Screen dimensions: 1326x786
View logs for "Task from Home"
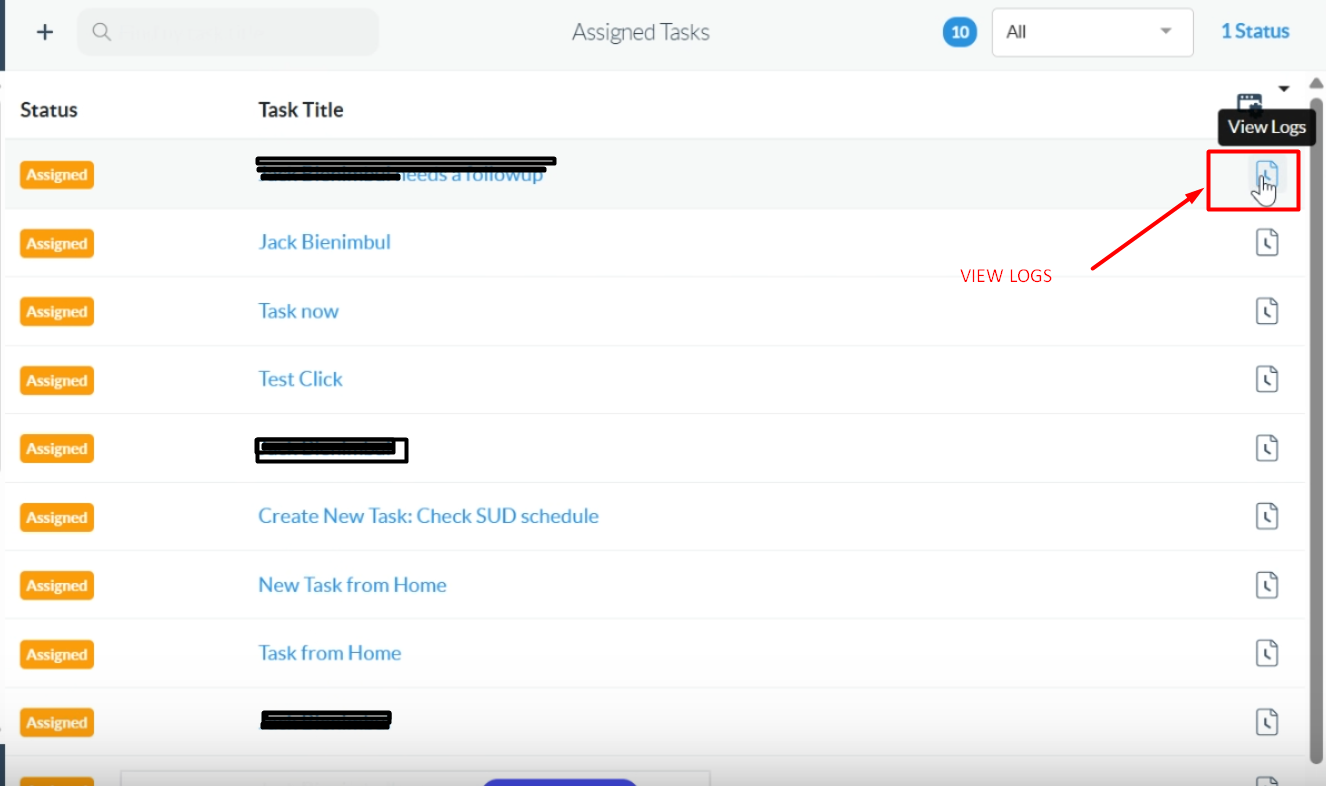[x=1267, y=652]
